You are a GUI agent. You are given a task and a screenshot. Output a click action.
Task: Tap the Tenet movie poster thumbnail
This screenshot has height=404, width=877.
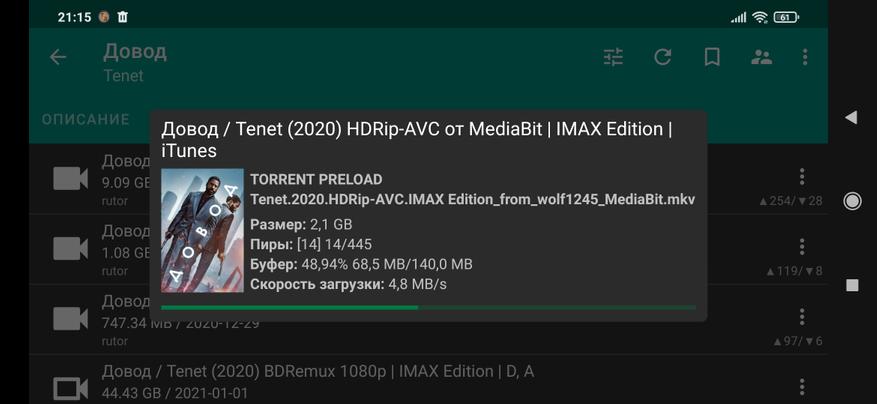click(x=202, y=231)
